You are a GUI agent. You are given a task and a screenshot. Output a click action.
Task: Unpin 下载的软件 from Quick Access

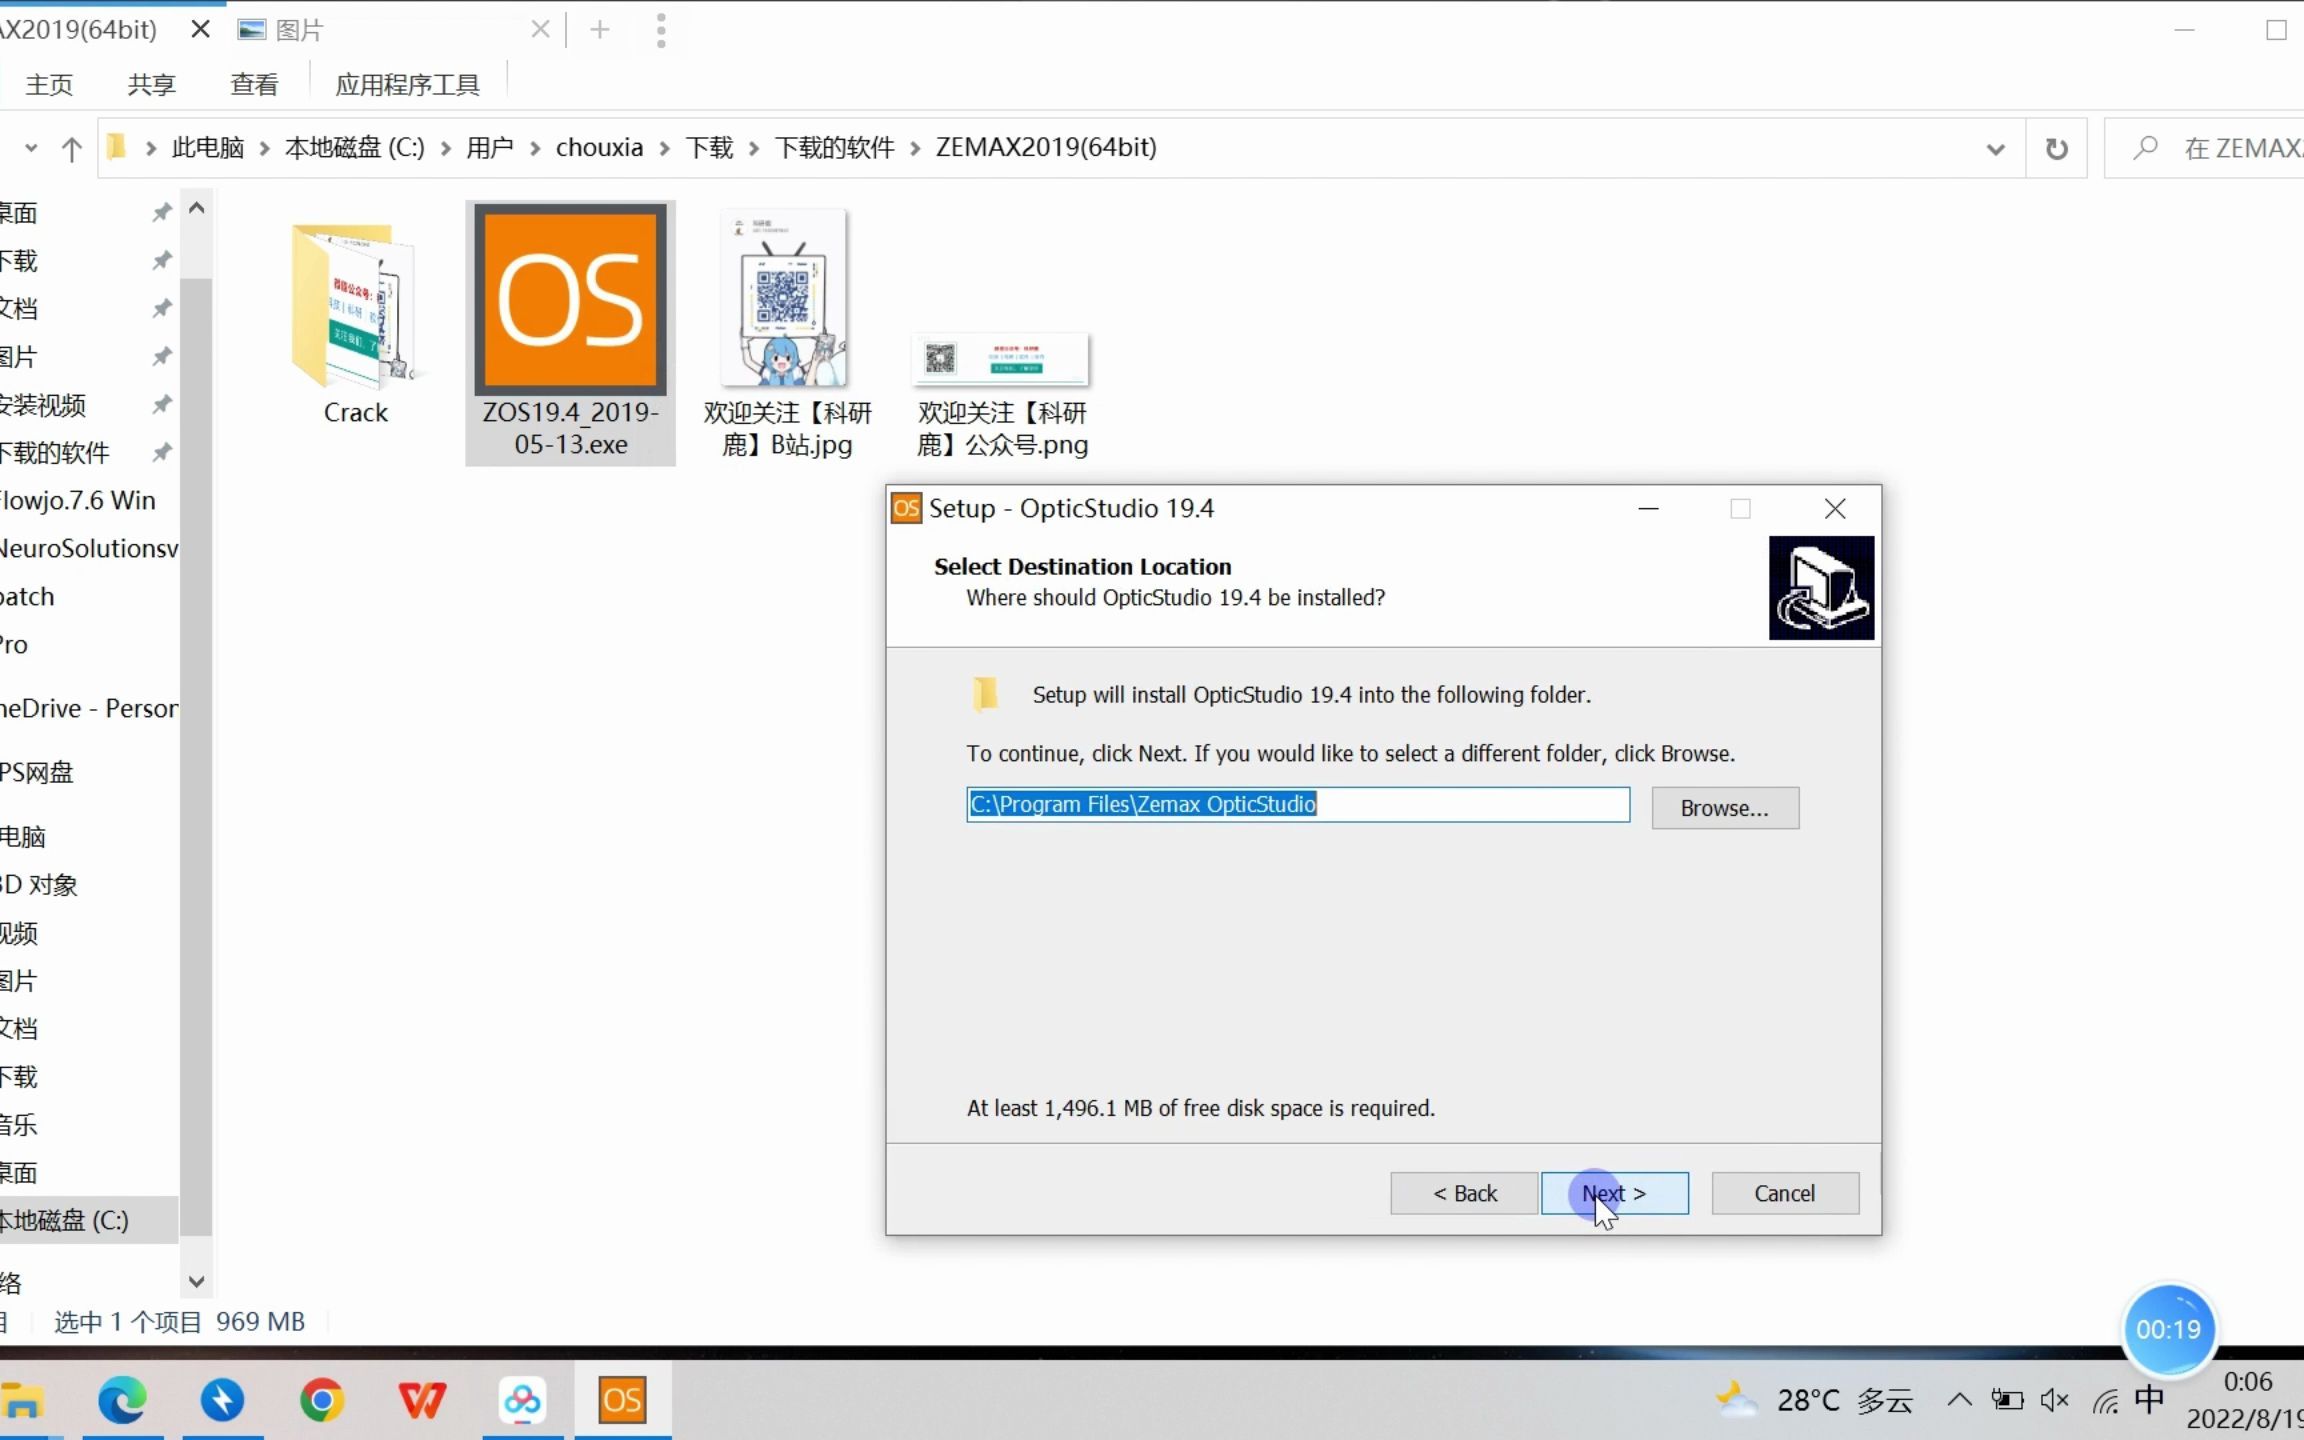pyautogui.click(x=160, y=452)
